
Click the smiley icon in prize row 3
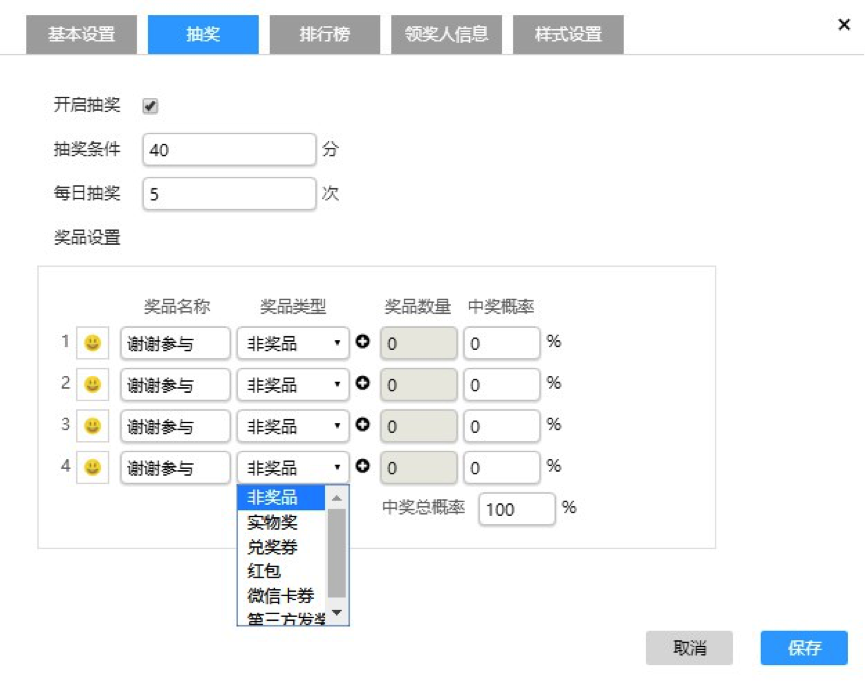(92, 426)
